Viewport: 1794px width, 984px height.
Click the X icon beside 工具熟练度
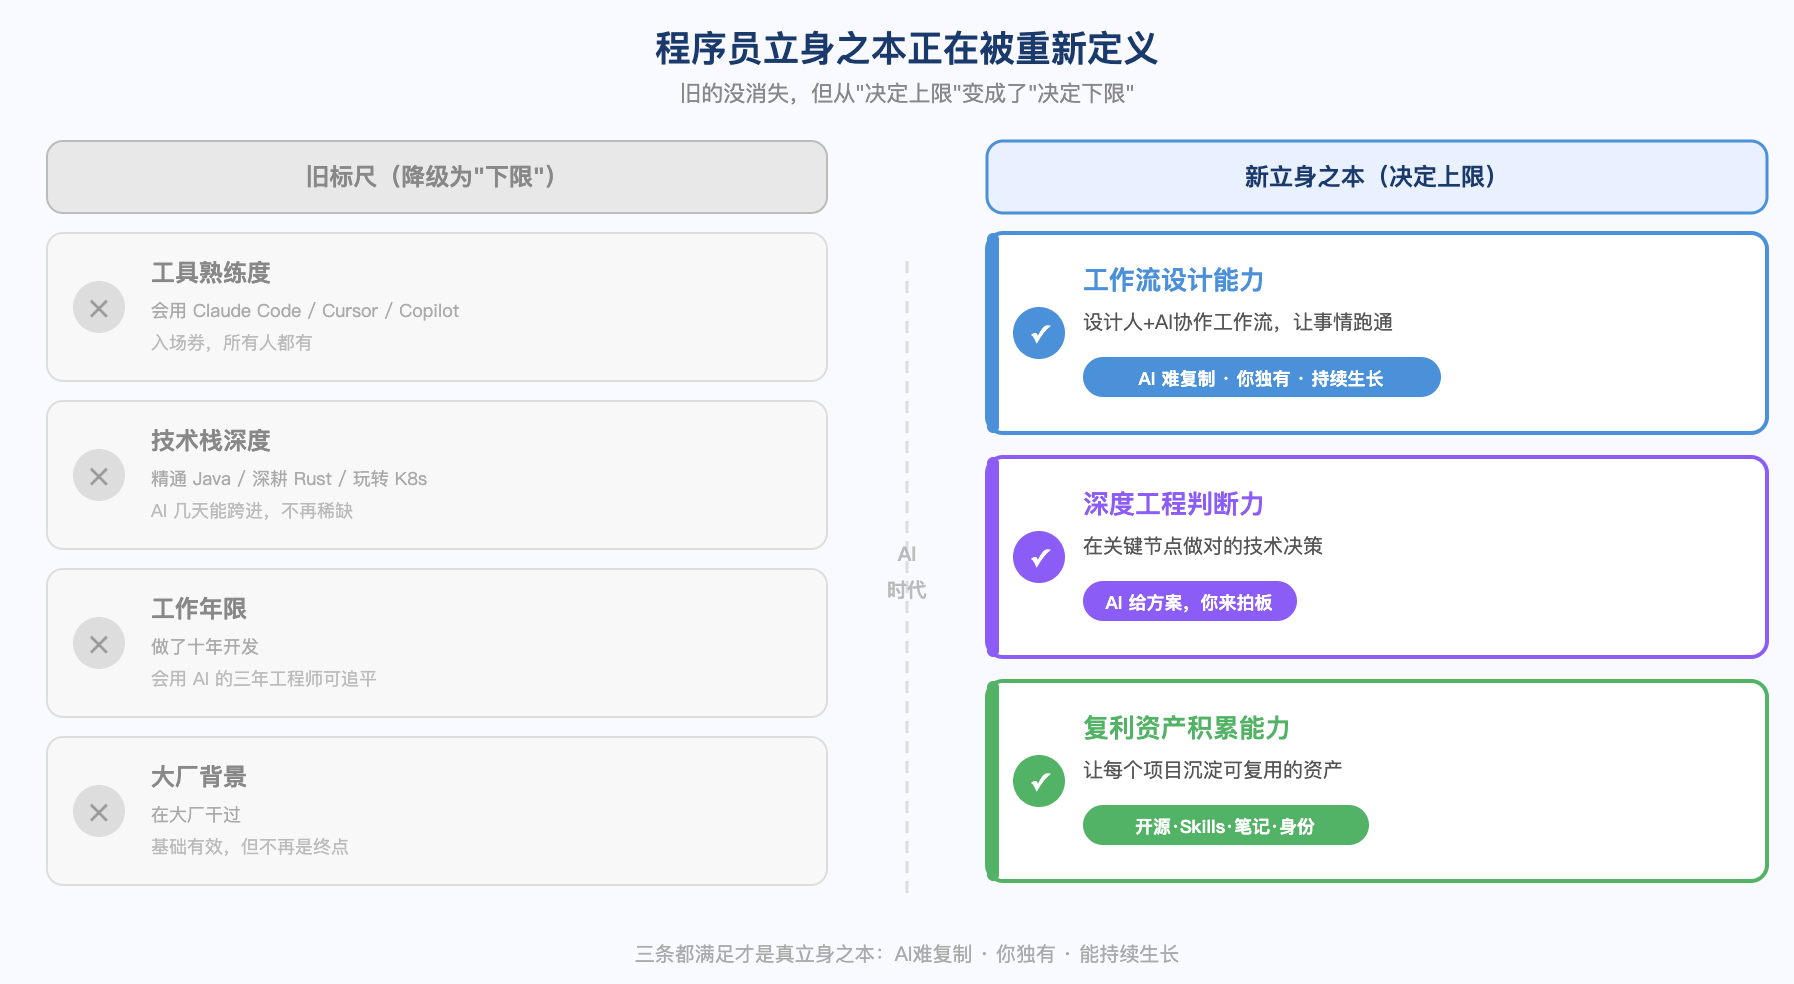99,307
